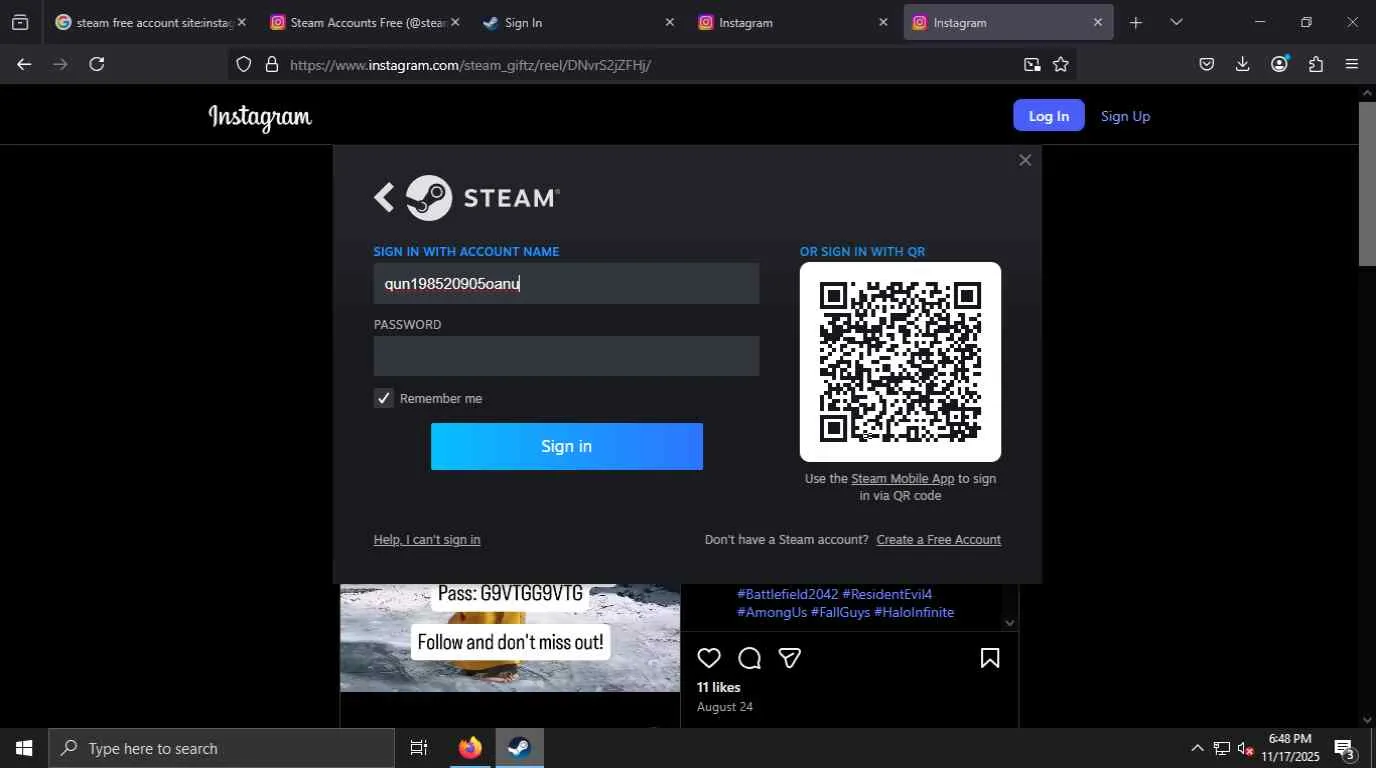
Task: Close the Steam sign-in dialog
Action: tap(1025, 160)
